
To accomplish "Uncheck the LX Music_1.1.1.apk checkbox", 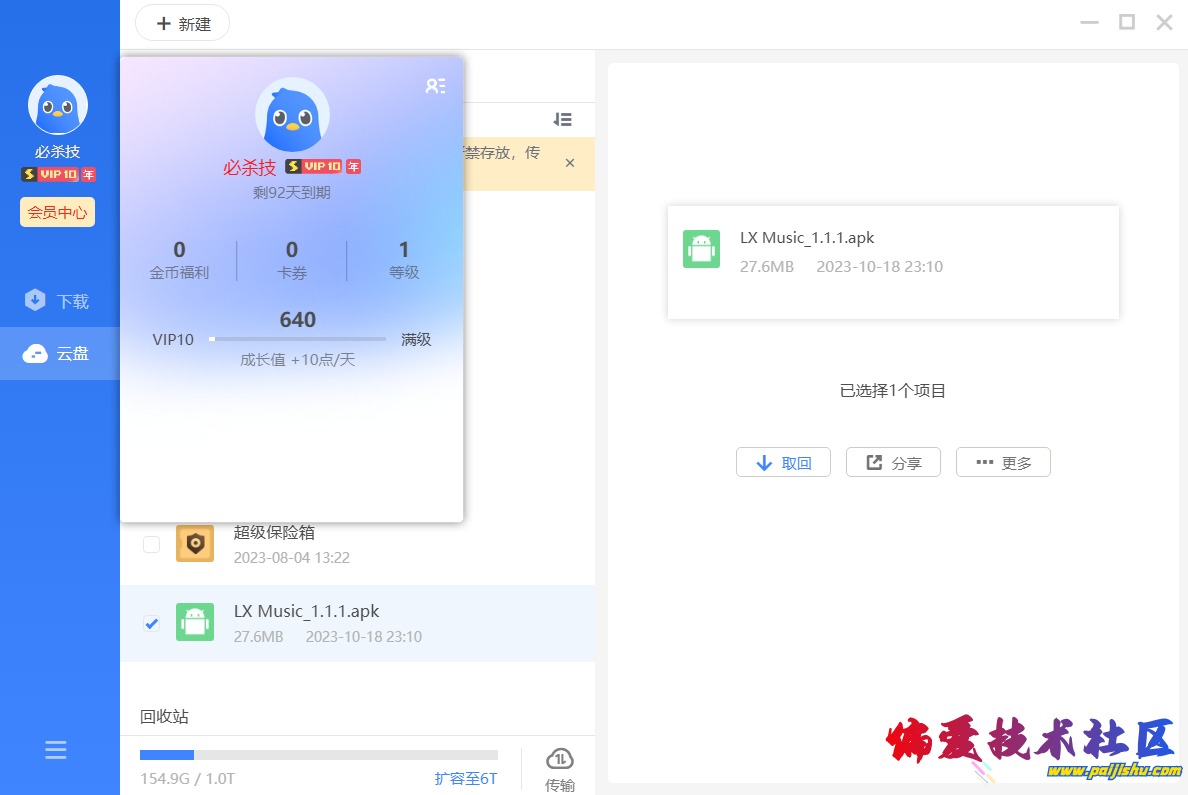I will [151, 624].
